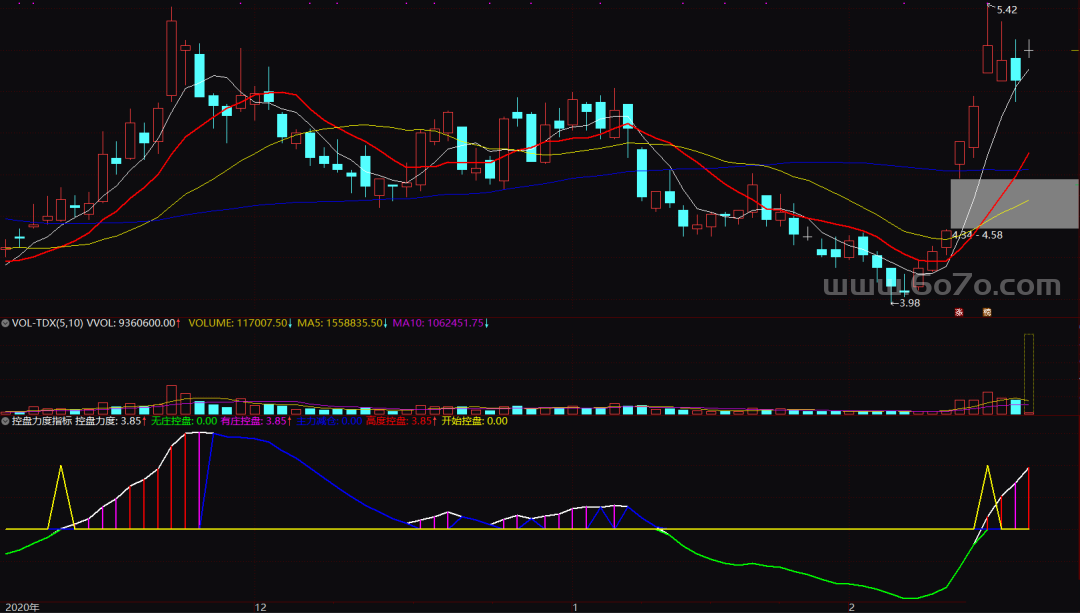Expand the VOL-TDX indicator dropdown arrow

click(x=6, y=324)
